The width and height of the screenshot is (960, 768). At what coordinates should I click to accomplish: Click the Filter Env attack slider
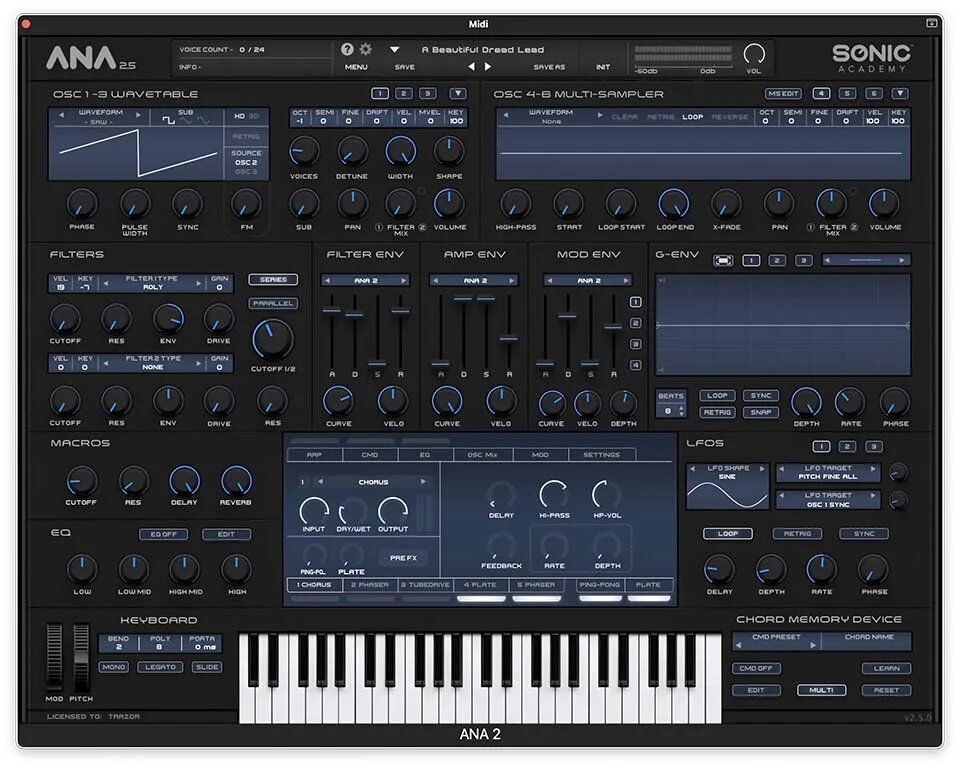pyautogui.click(x=332, y=311)
